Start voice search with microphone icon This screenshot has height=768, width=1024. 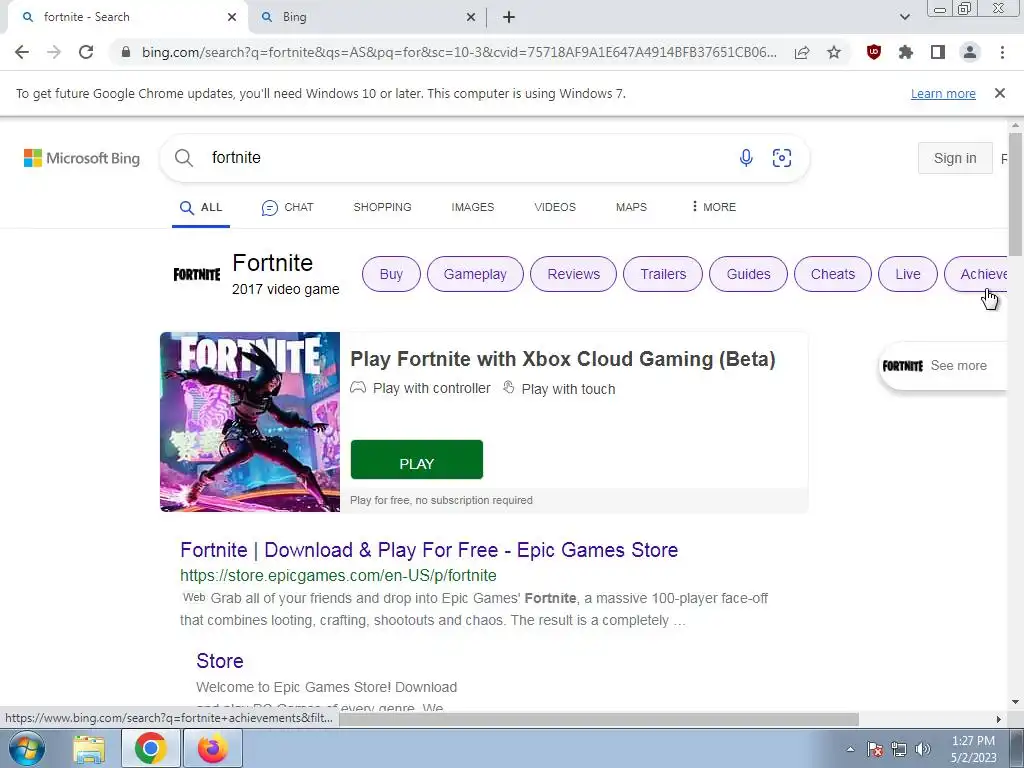746,157
